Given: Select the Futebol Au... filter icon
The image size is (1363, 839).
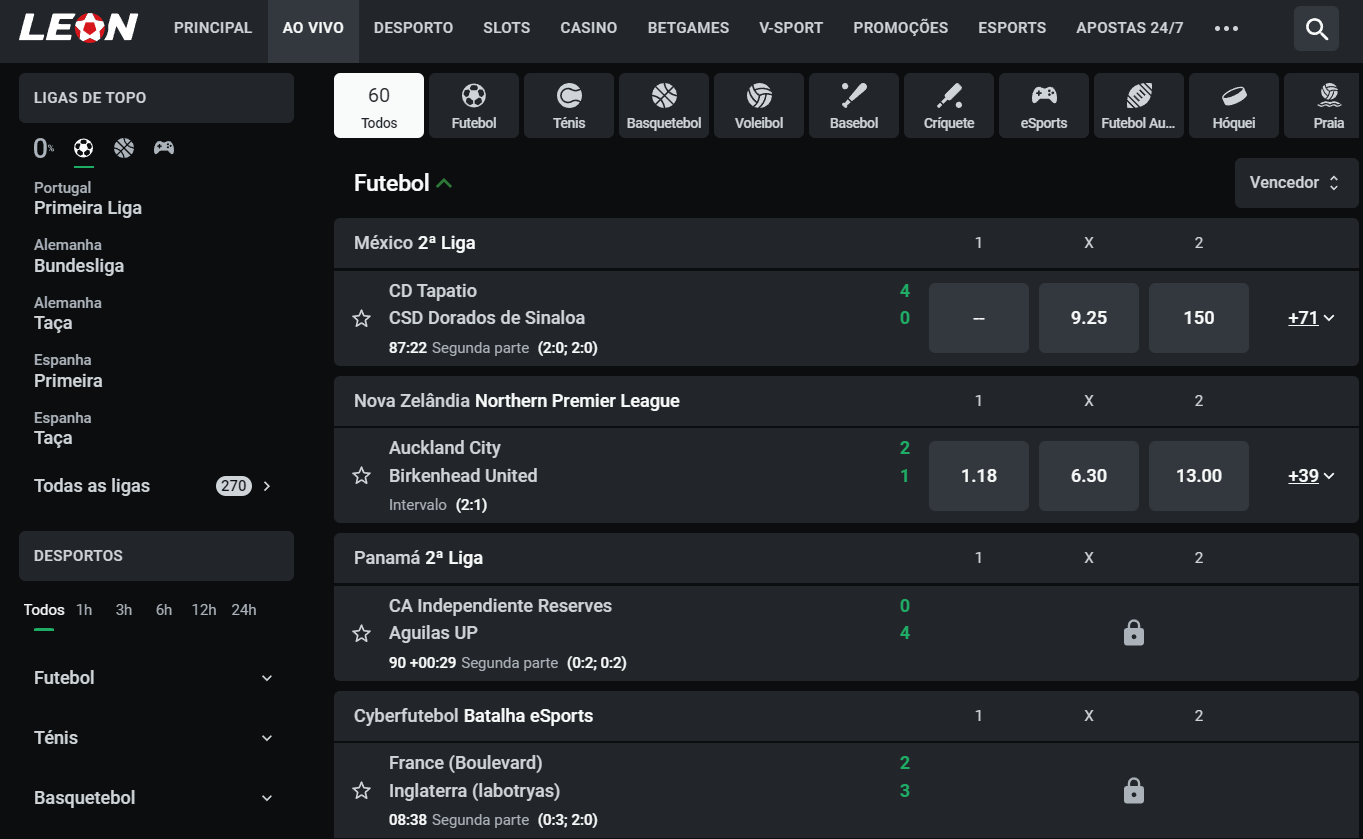Looking at the screenshot, I should tap(1139, 105).
